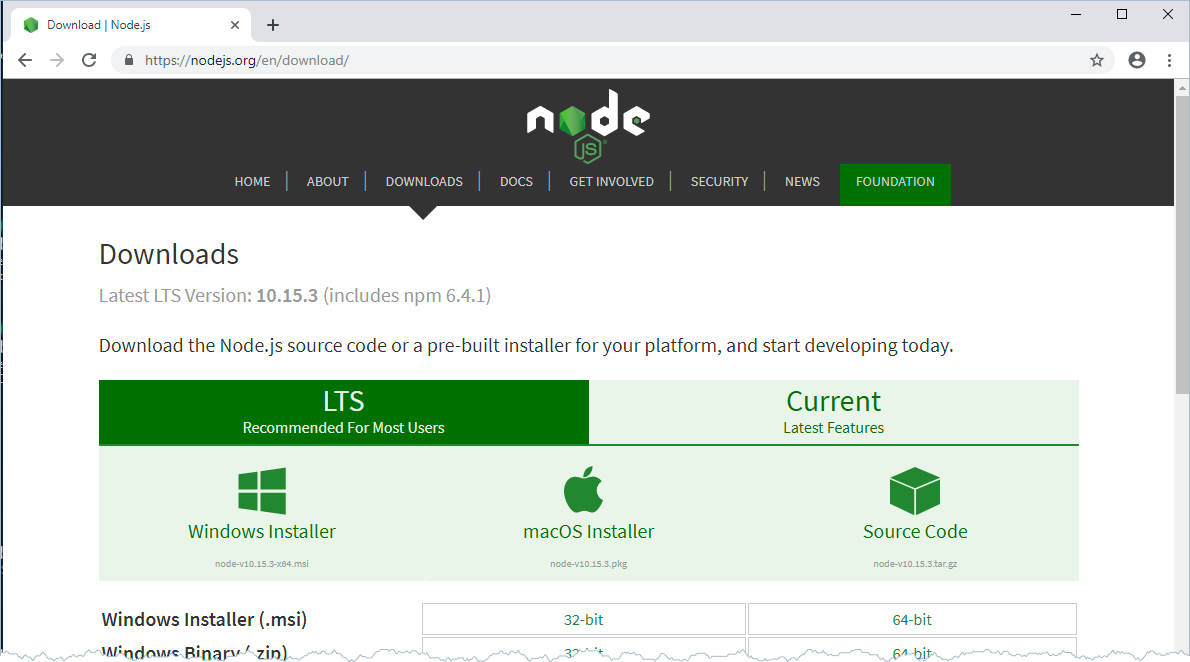Go to GET INVOLVED page
Screen dimensions: 1190x662
[x=611, y=182]
